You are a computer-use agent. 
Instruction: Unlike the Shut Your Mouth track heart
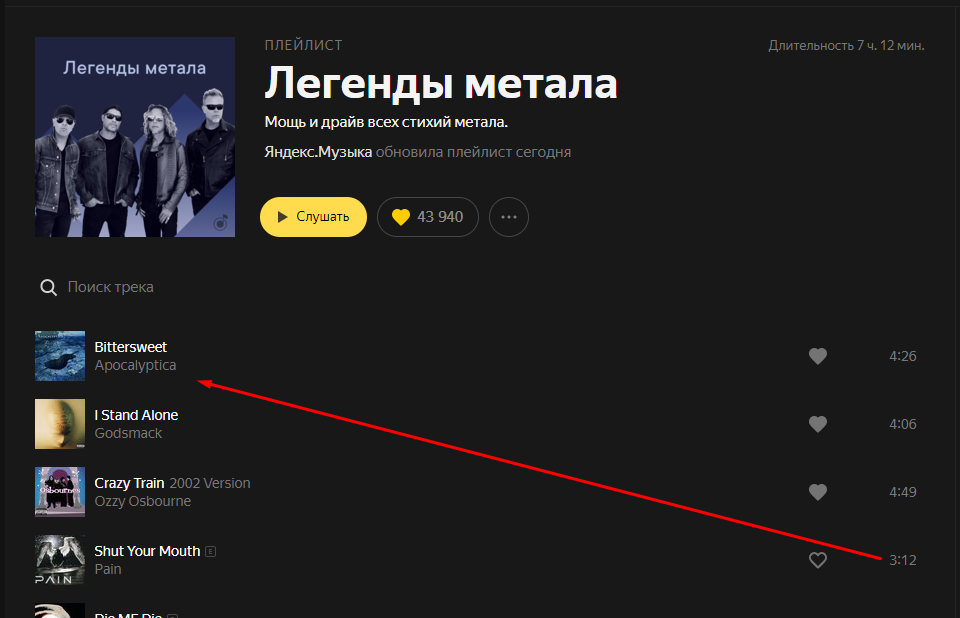pos(817,560)
